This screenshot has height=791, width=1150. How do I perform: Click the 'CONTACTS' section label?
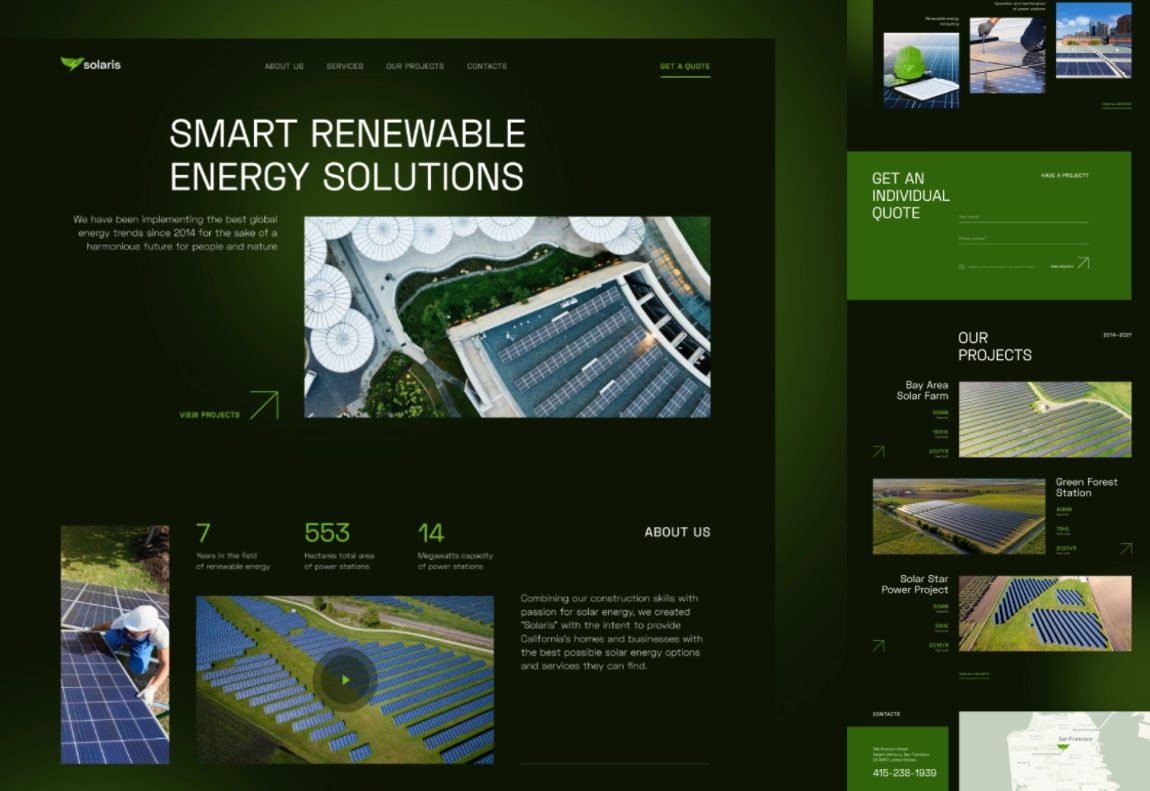[x=887, y=714]
